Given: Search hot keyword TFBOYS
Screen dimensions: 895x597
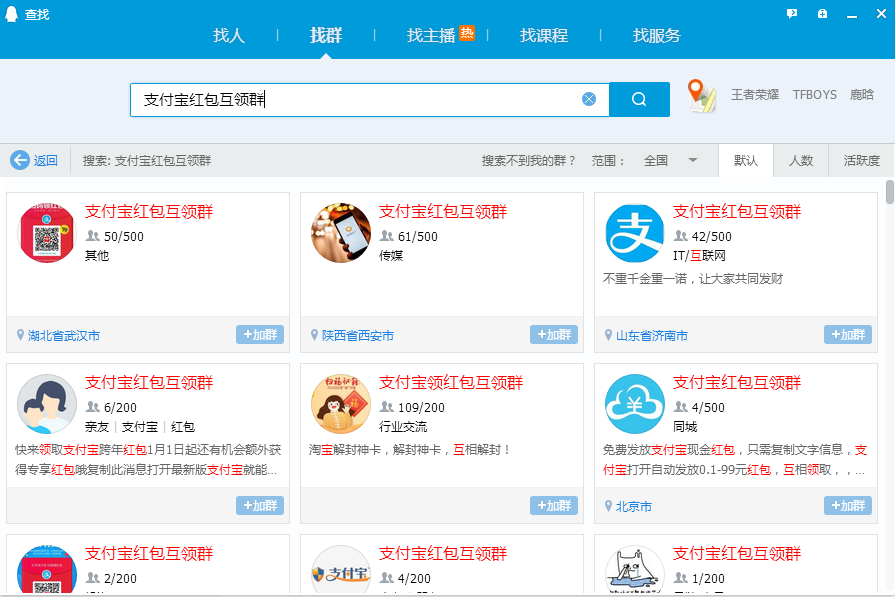Looking at the screenshot, I should tap(815, 95).
